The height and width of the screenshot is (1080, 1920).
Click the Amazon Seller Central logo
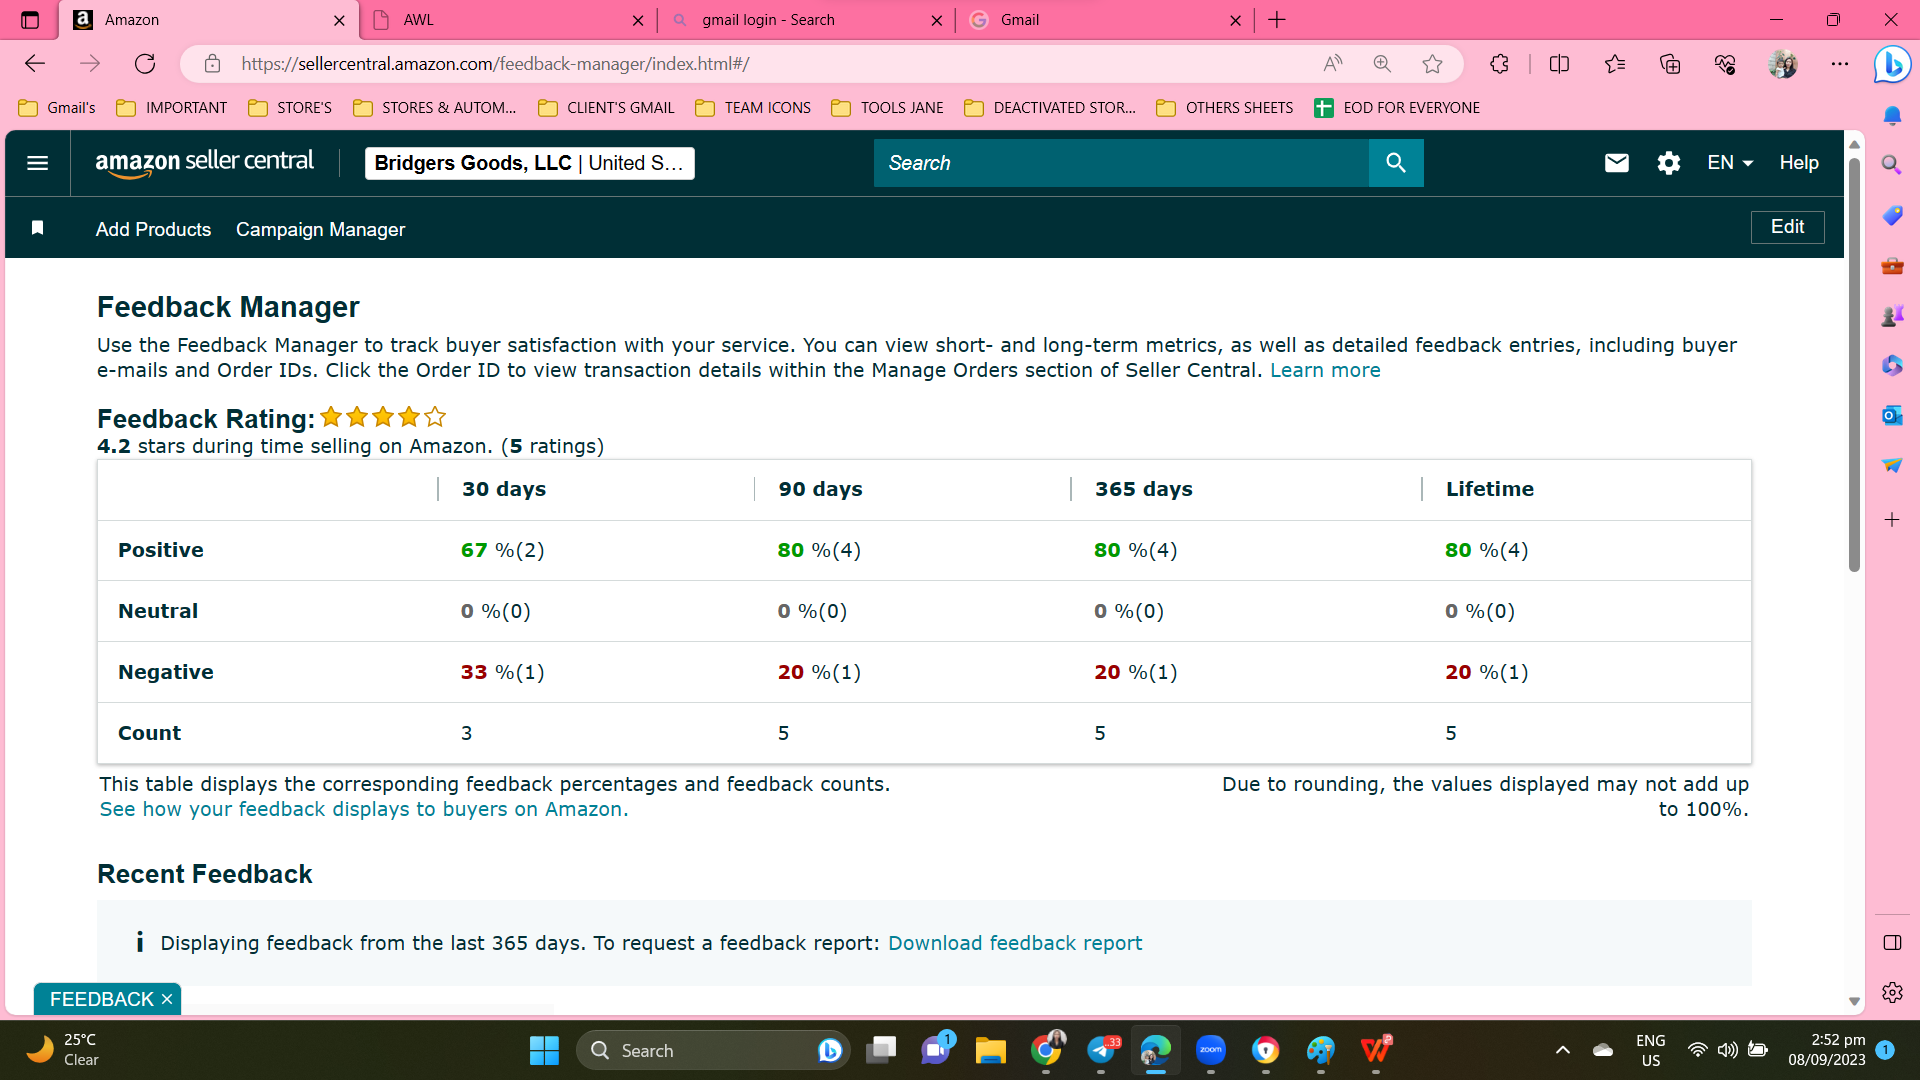coord(204,163)
